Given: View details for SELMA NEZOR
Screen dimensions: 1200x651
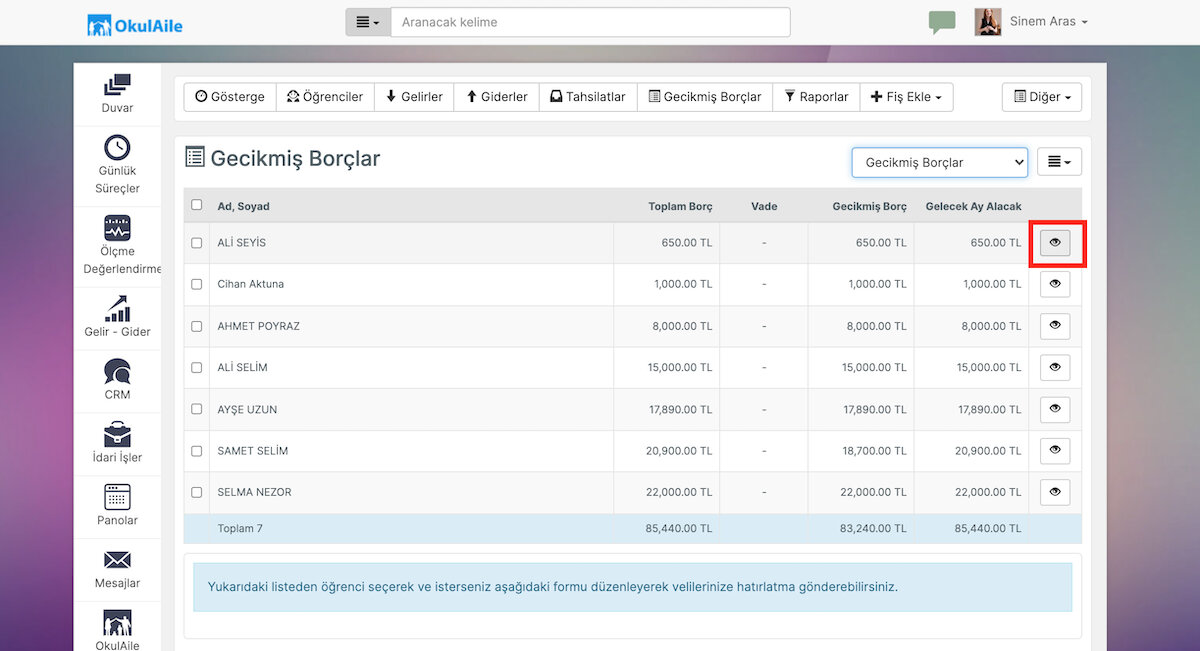Looking at the screenshot, I should tap(1055, 492).
